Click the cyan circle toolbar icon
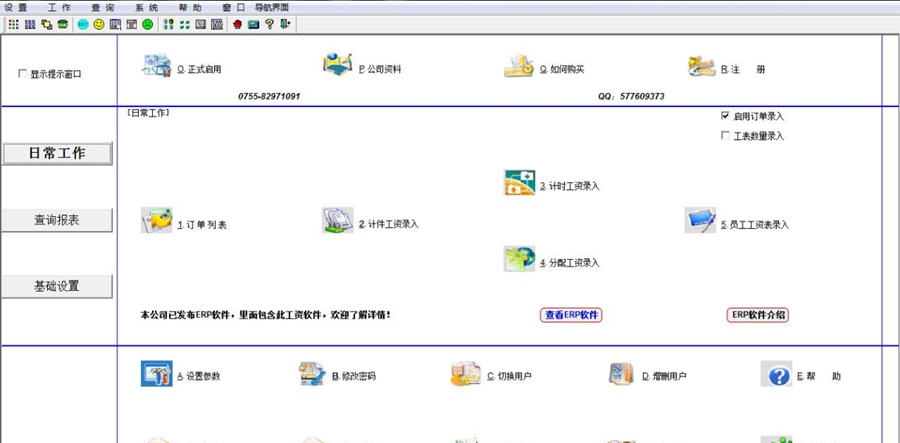 tap(83, 24)
